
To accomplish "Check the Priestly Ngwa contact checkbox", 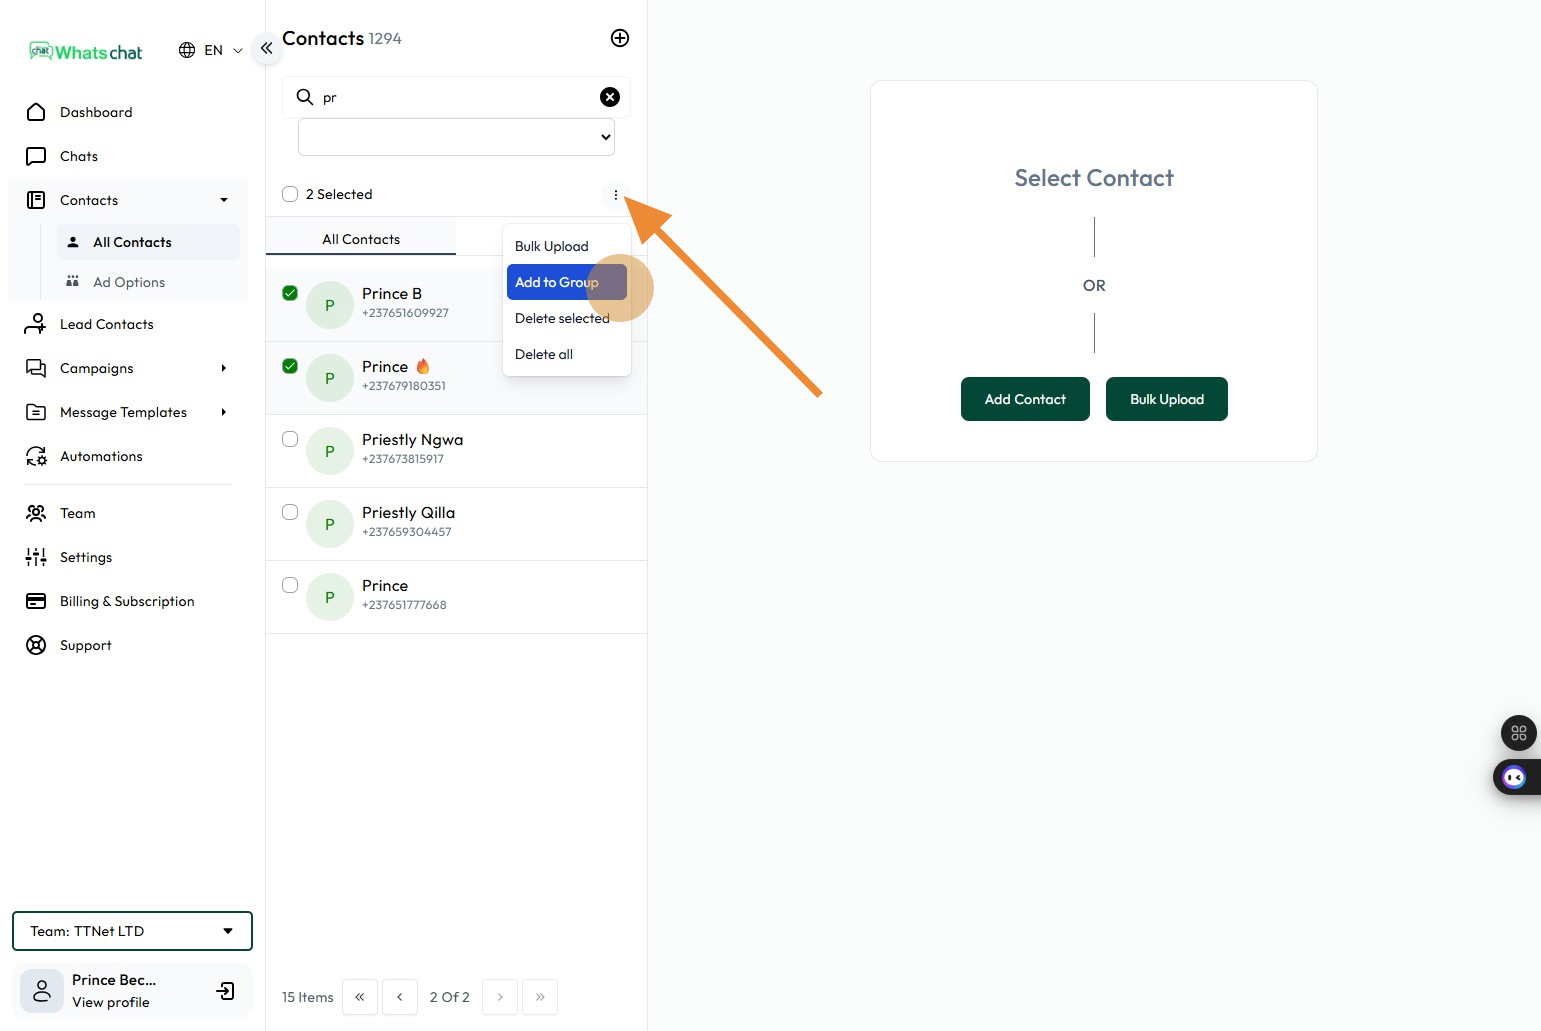I will coord(290,439).
